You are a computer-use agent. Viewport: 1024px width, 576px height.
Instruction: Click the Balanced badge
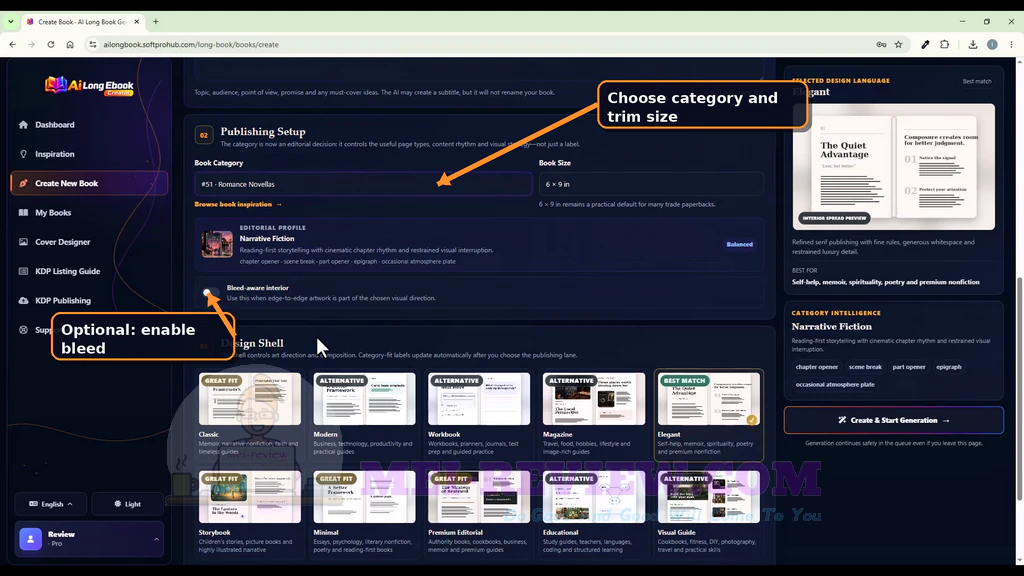739,244
